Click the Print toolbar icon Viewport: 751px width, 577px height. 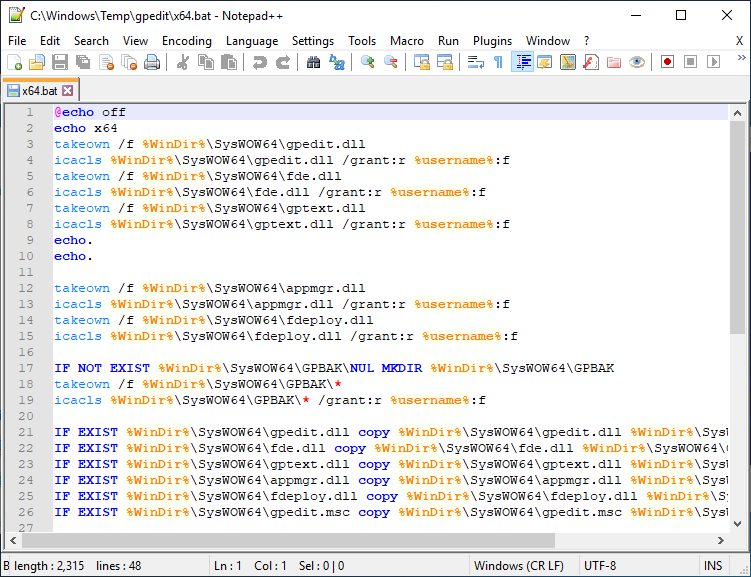pyautogui.click(x=152, y=62)
